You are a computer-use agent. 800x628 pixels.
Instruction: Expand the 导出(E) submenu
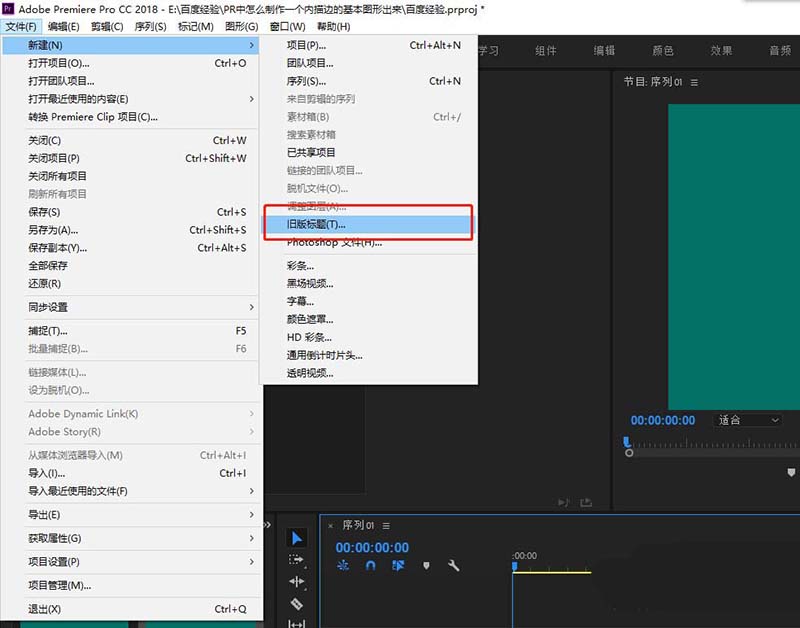click(252, 515)
